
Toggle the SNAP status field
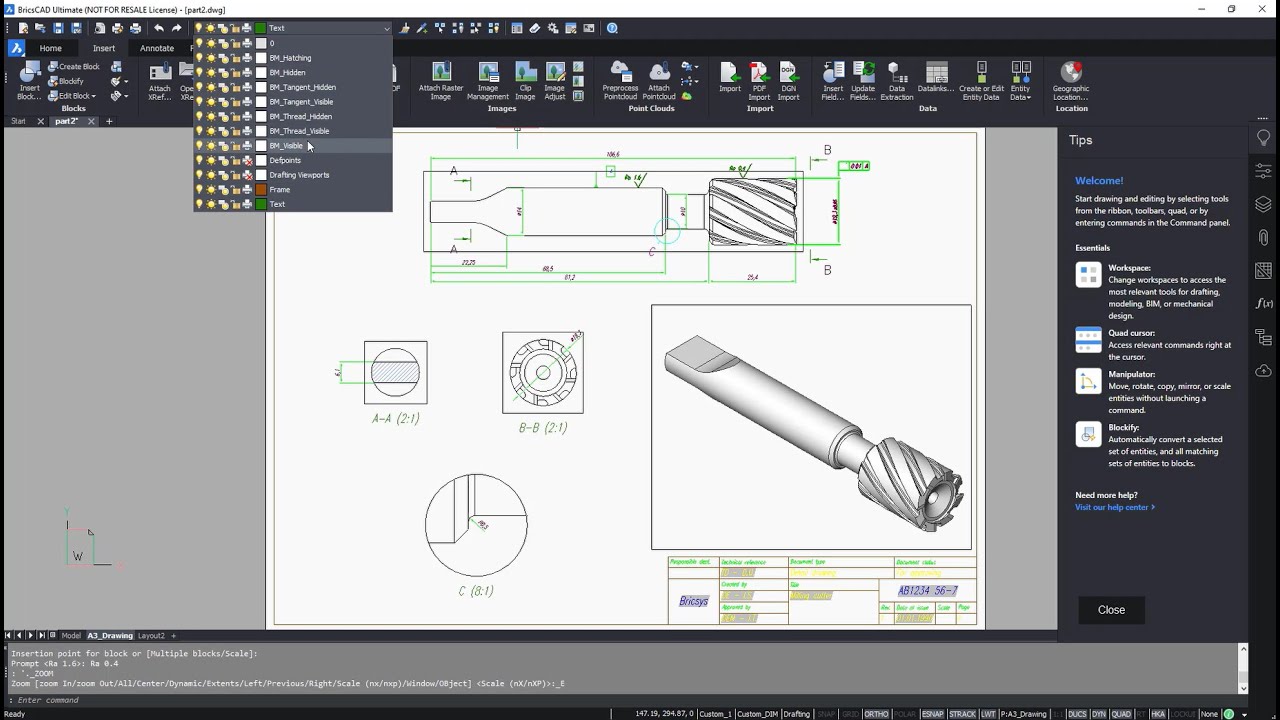(x=826, y=714)
